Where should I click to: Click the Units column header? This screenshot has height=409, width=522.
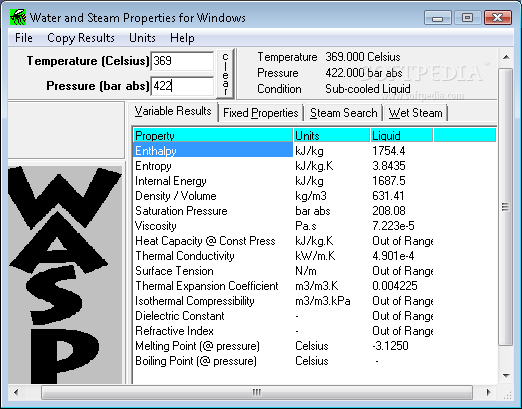coord(331,136)
